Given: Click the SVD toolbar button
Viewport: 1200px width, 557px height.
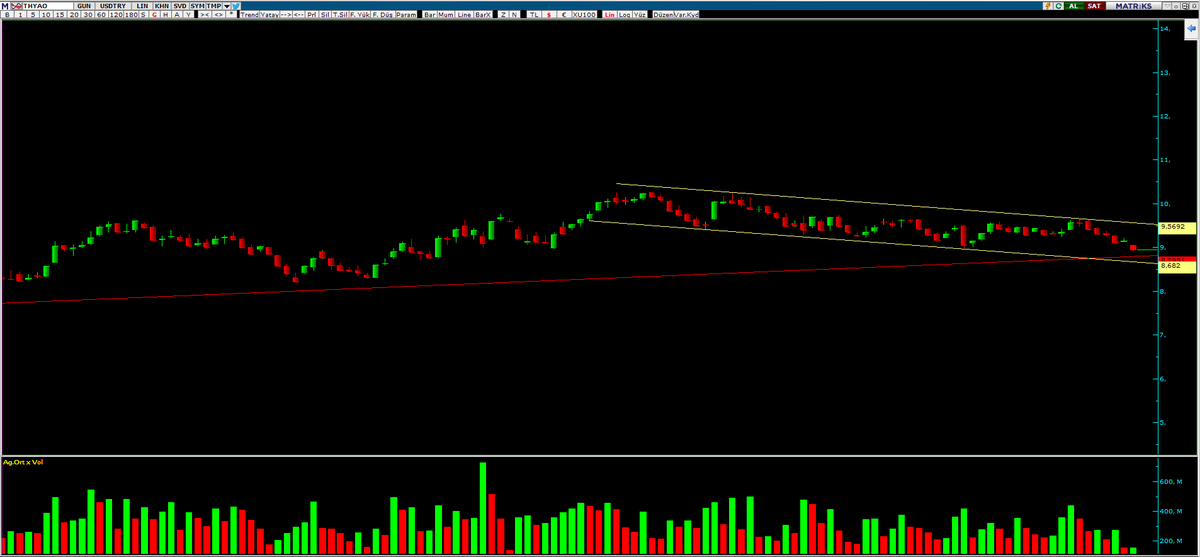Looking at the screenshot, I should pyautogui.click(x=180, y=6).
